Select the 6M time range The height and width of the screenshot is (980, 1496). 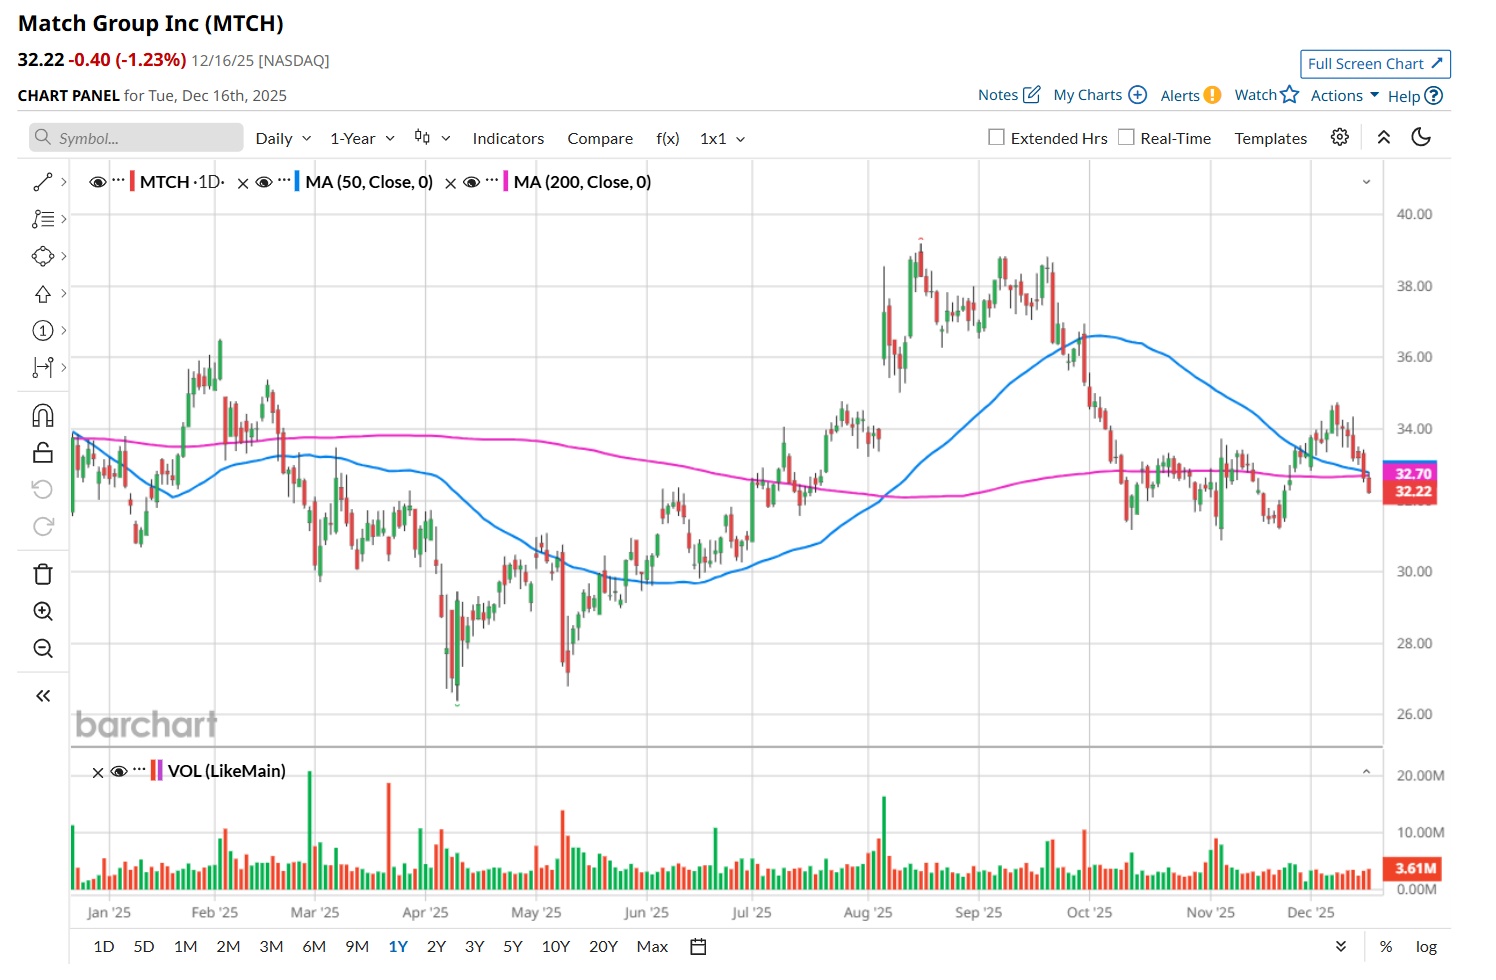tap(314, 946)
